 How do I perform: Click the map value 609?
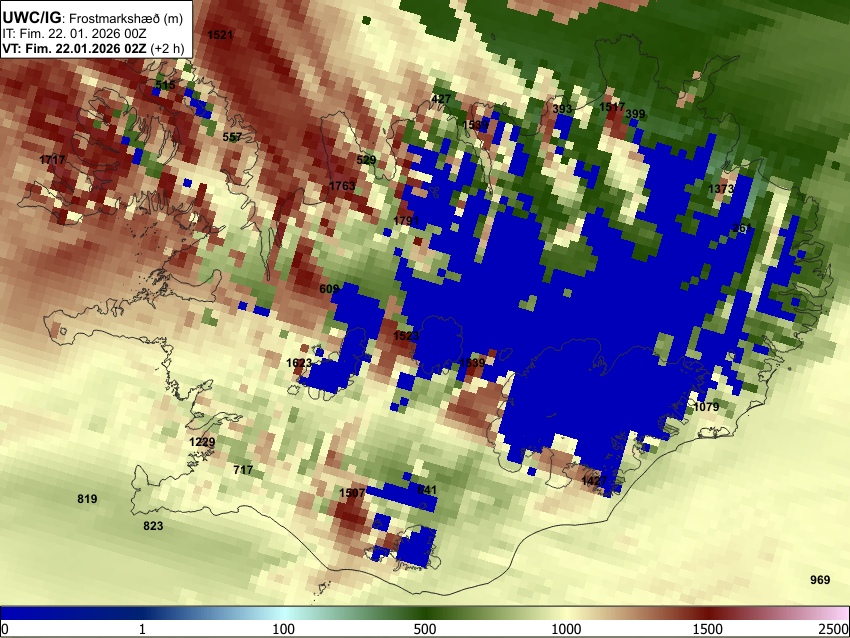(x=329, y=289)
